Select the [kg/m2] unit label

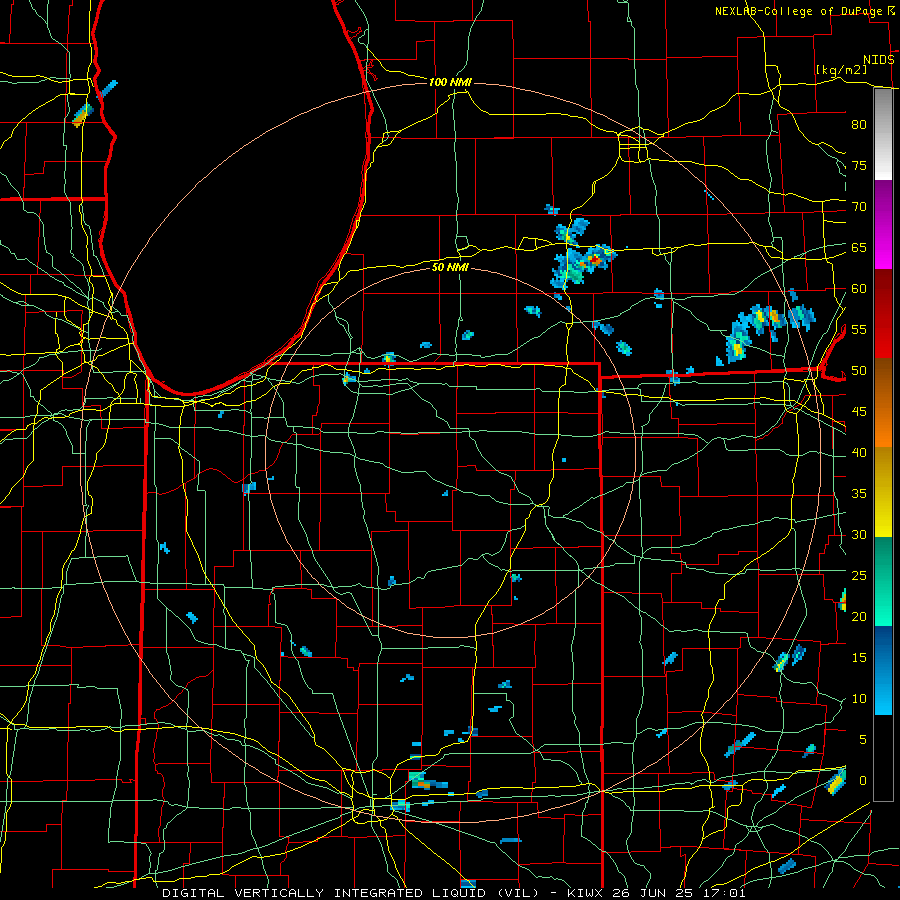click(x=841, y=69)
